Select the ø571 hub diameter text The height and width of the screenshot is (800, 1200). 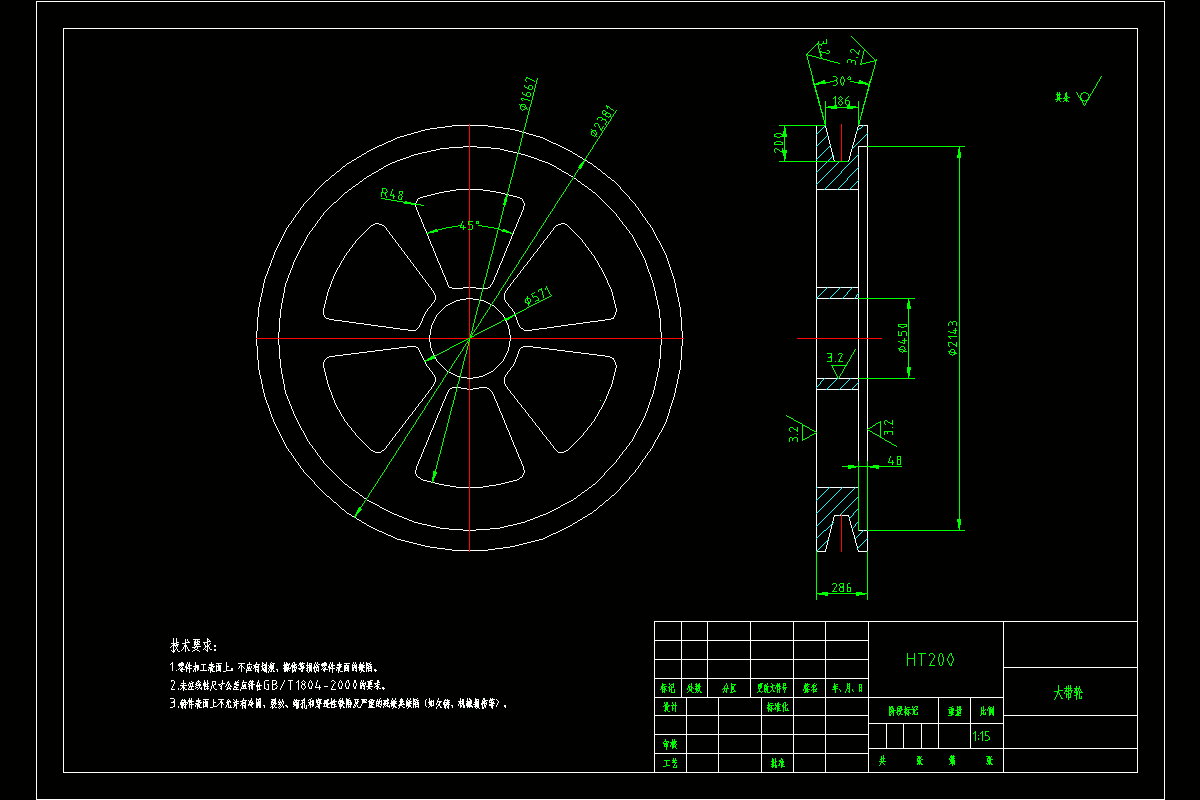pyautogui.click(x=539, y=298)
